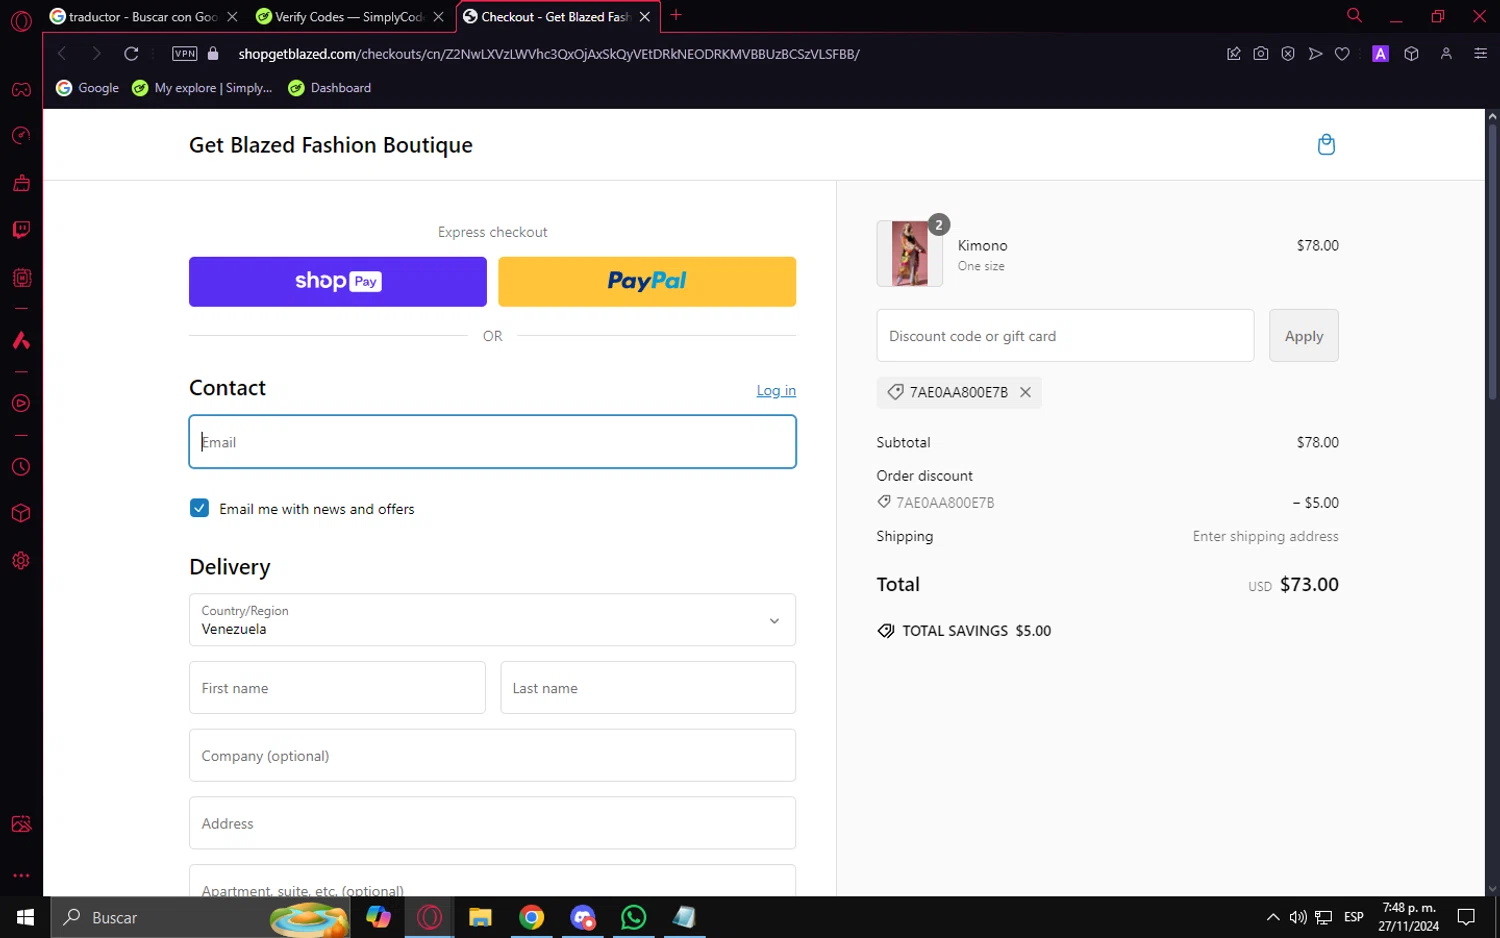
Task: Close the Verify Codes SimplyCodes tab
Action: [x=438, y=17]
